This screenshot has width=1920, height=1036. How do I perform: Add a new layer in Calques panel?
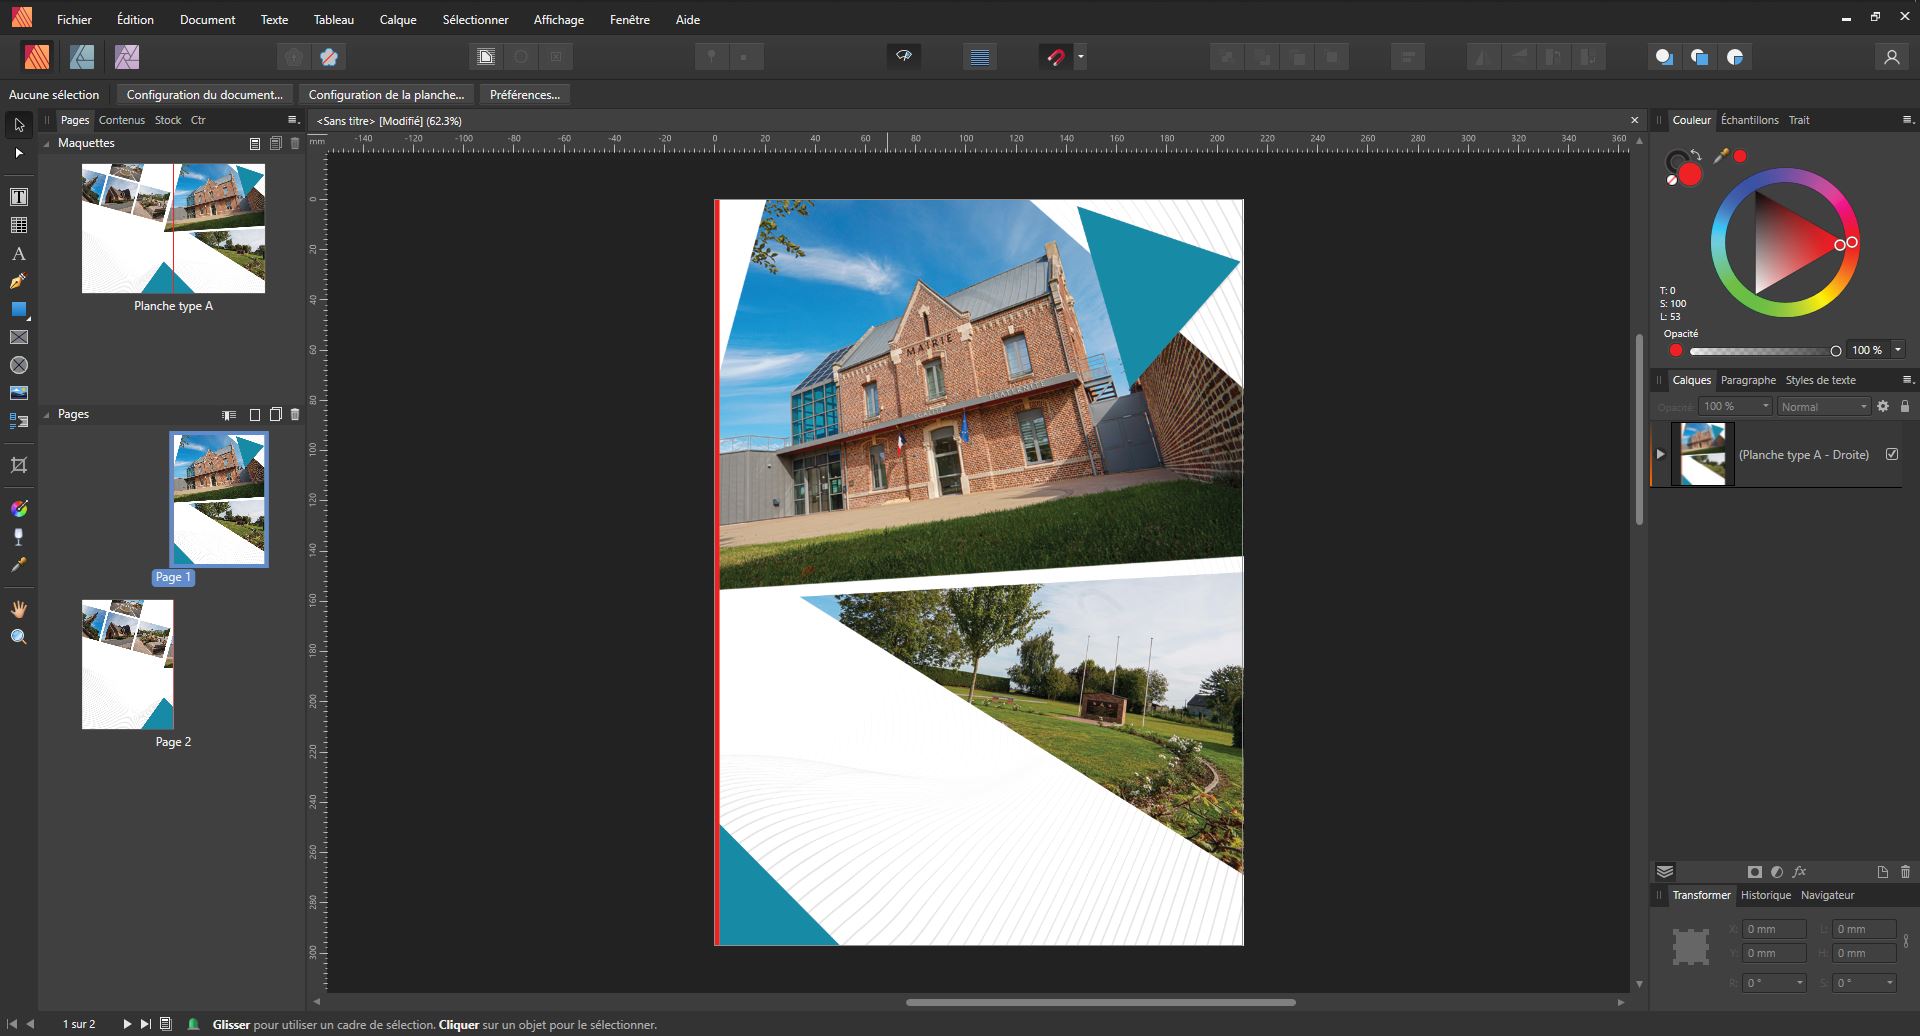pyautogui.click(x=1883, y=872)
